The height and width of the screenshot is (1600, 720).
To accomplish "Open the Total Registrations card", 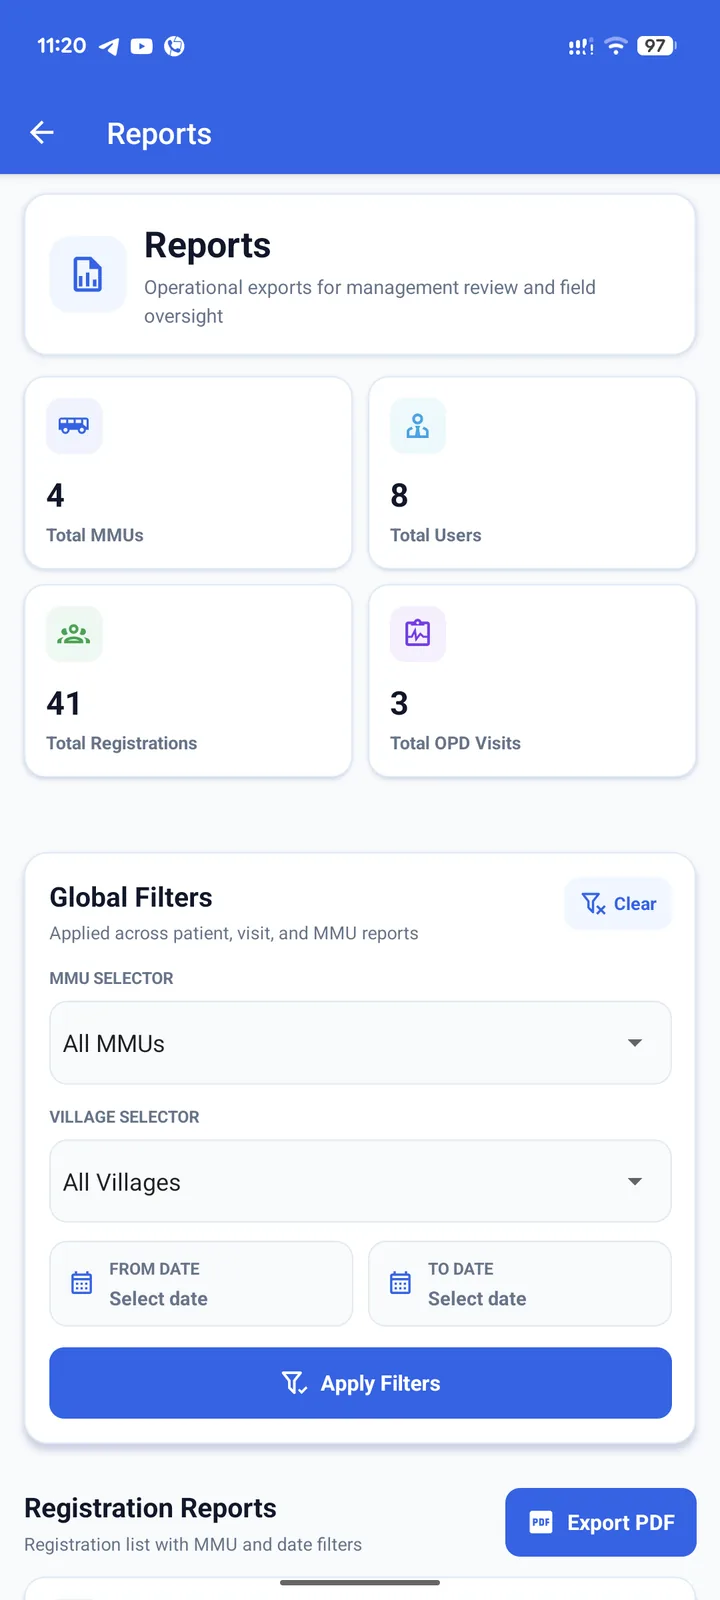I will tap(188, 681).
